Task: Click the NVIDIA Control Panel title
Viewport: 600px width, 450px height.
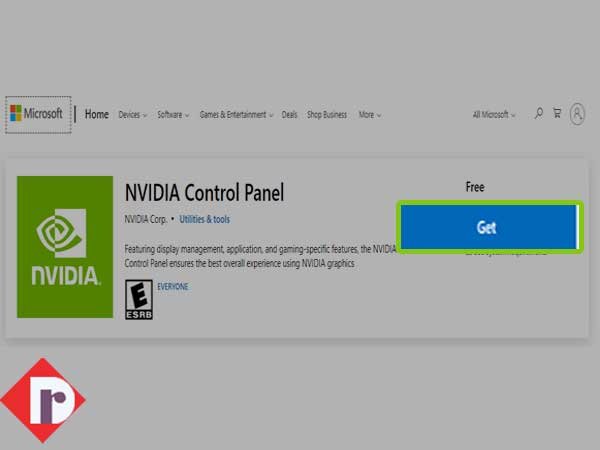Action: [204, 192]
